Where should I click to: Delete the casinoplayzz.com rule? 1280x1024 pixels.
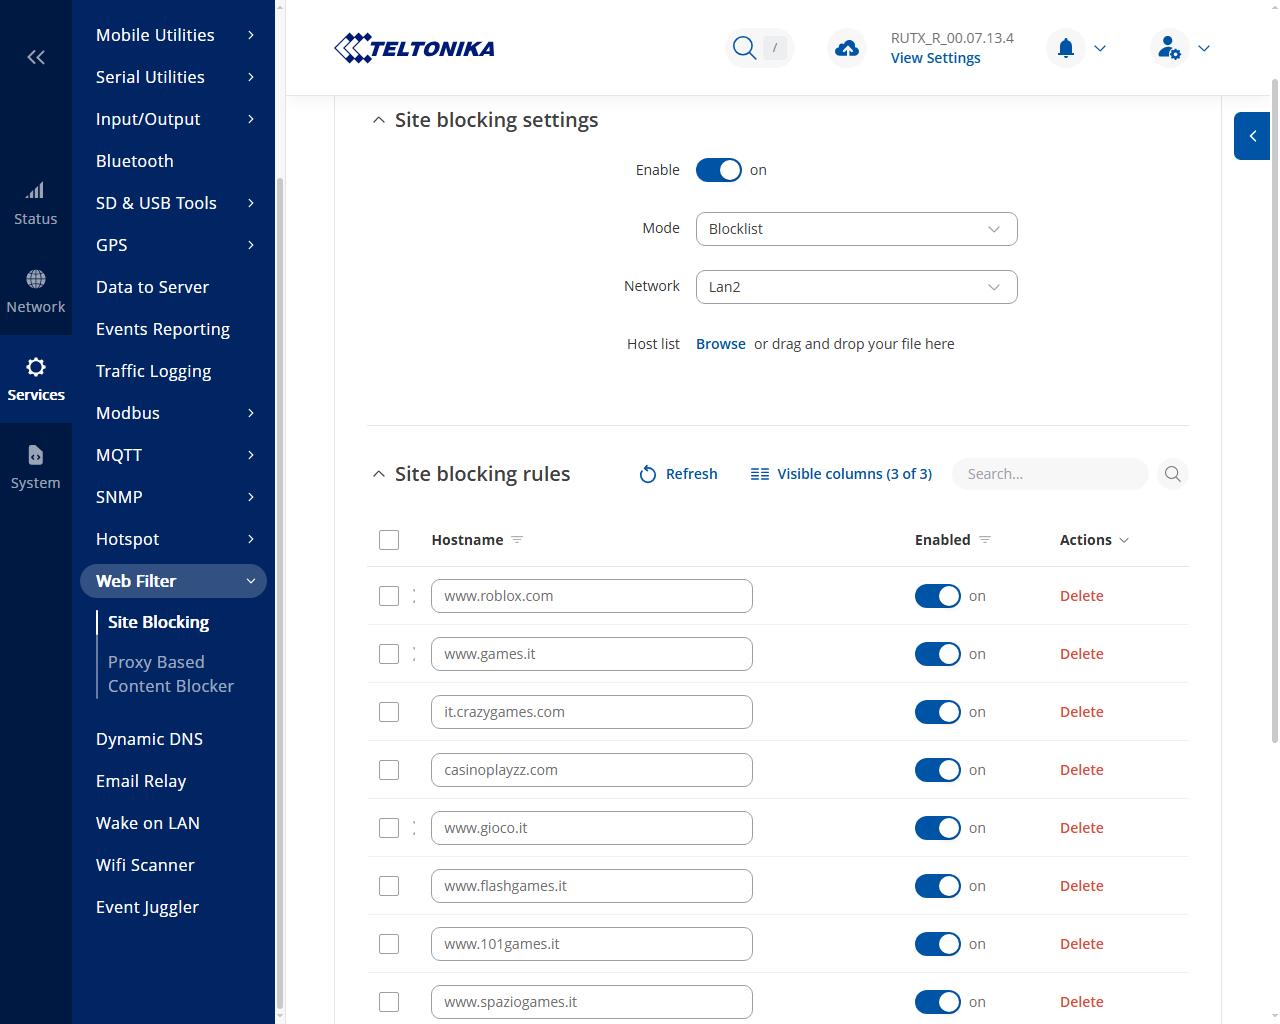coord(1082,770)
